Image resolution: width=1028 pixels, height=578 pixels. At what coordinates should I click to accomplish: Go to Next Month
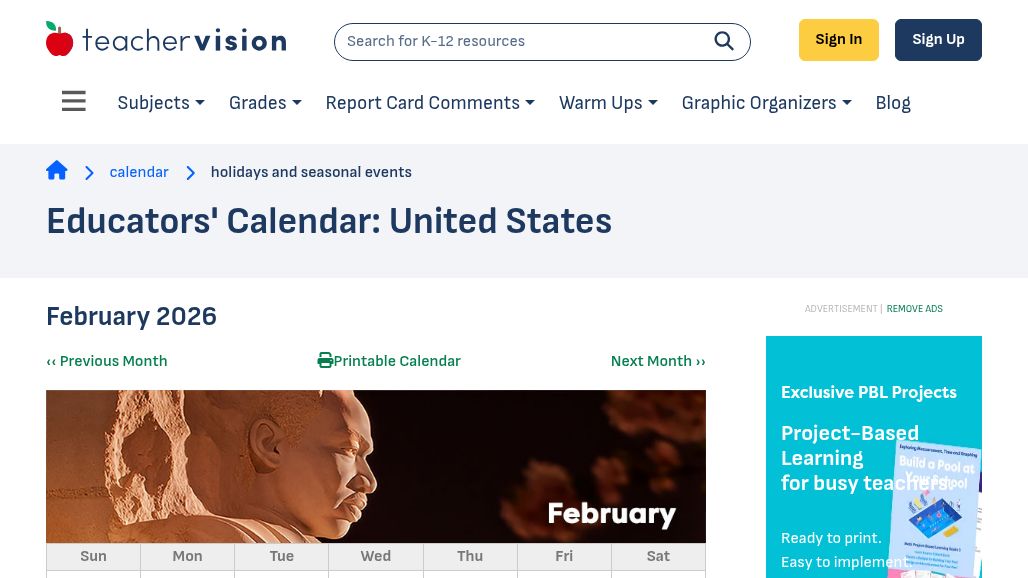[658, 361]
